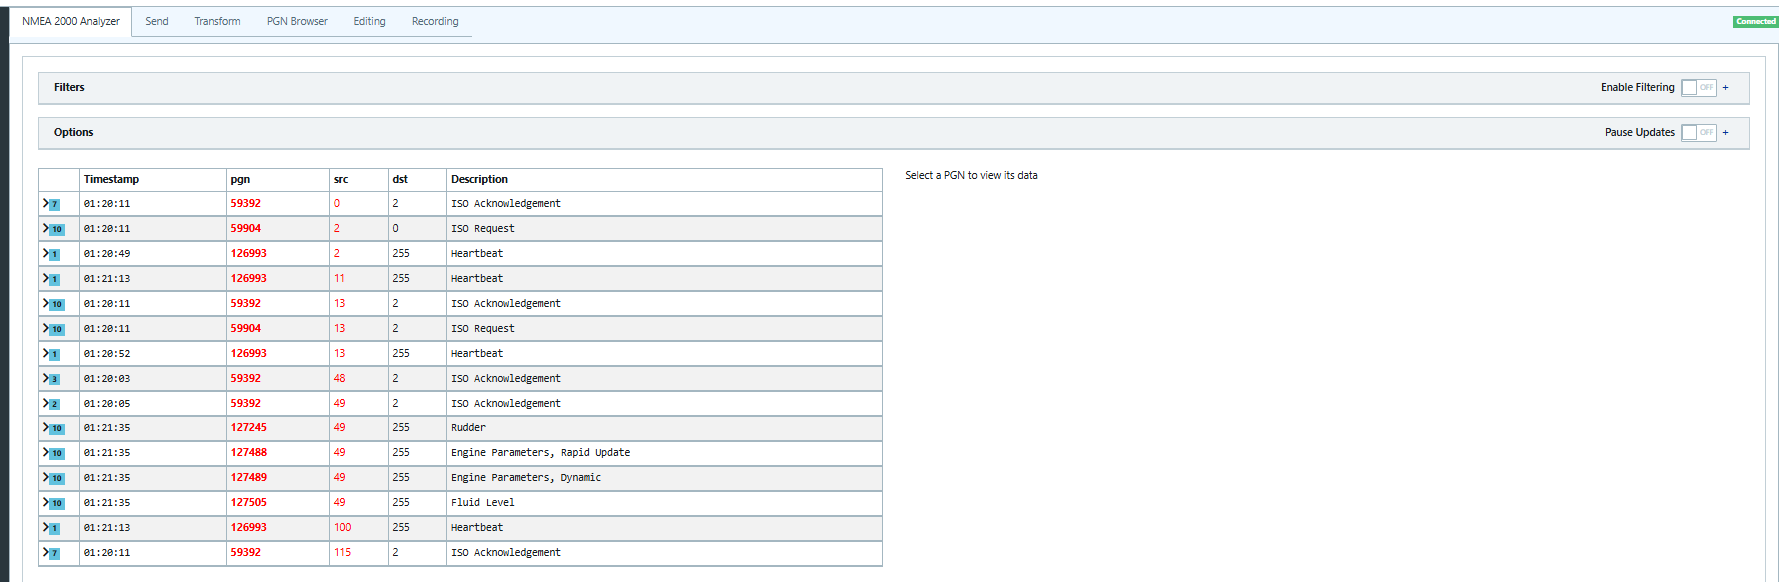
Task: Click count badge 3 on src 48 row
Action: pos(55,379)
